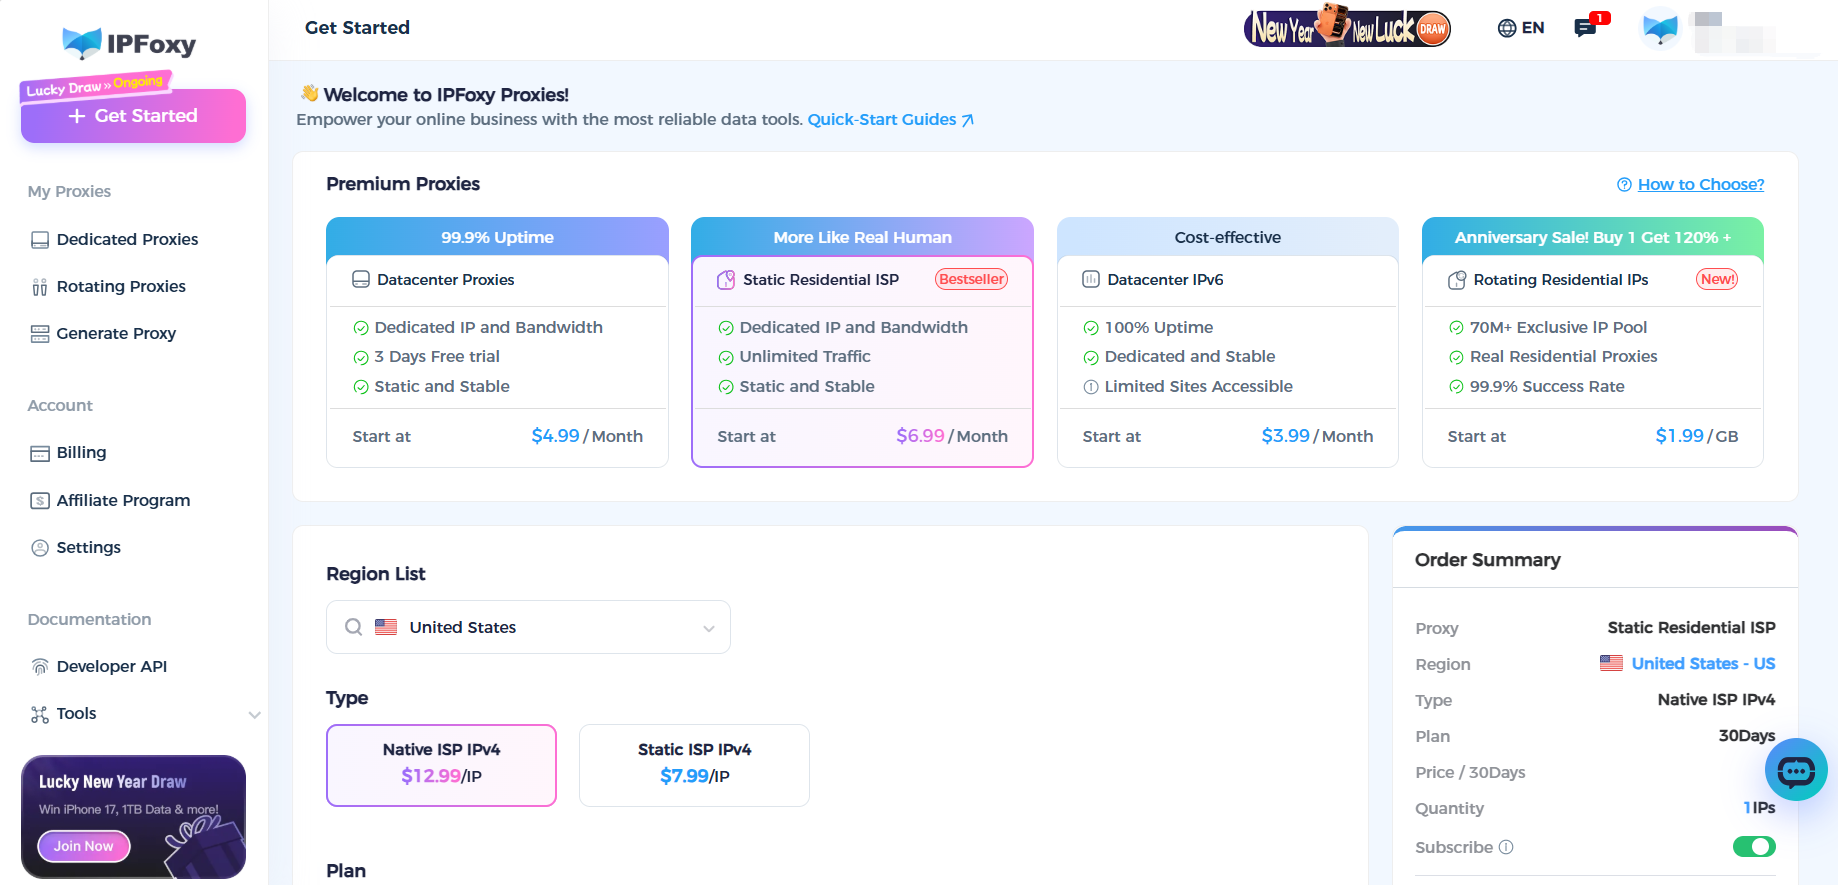Click the Join Now button
1838x885 pixels.
point(84,846)
